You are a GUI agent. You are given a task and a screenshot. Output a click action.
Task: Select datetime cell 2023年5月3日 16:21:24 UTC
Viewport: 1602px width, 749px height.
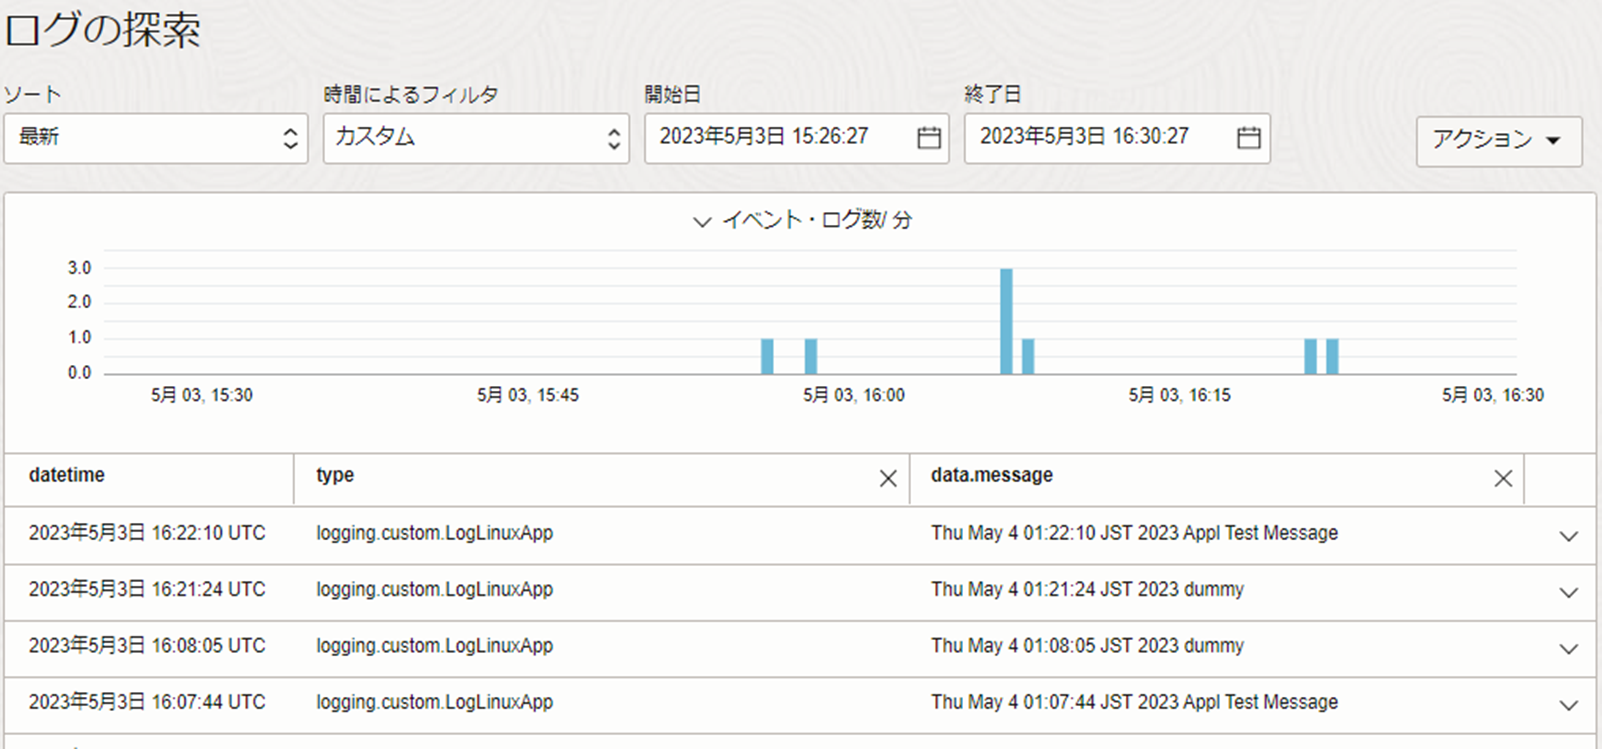point(147,589)
